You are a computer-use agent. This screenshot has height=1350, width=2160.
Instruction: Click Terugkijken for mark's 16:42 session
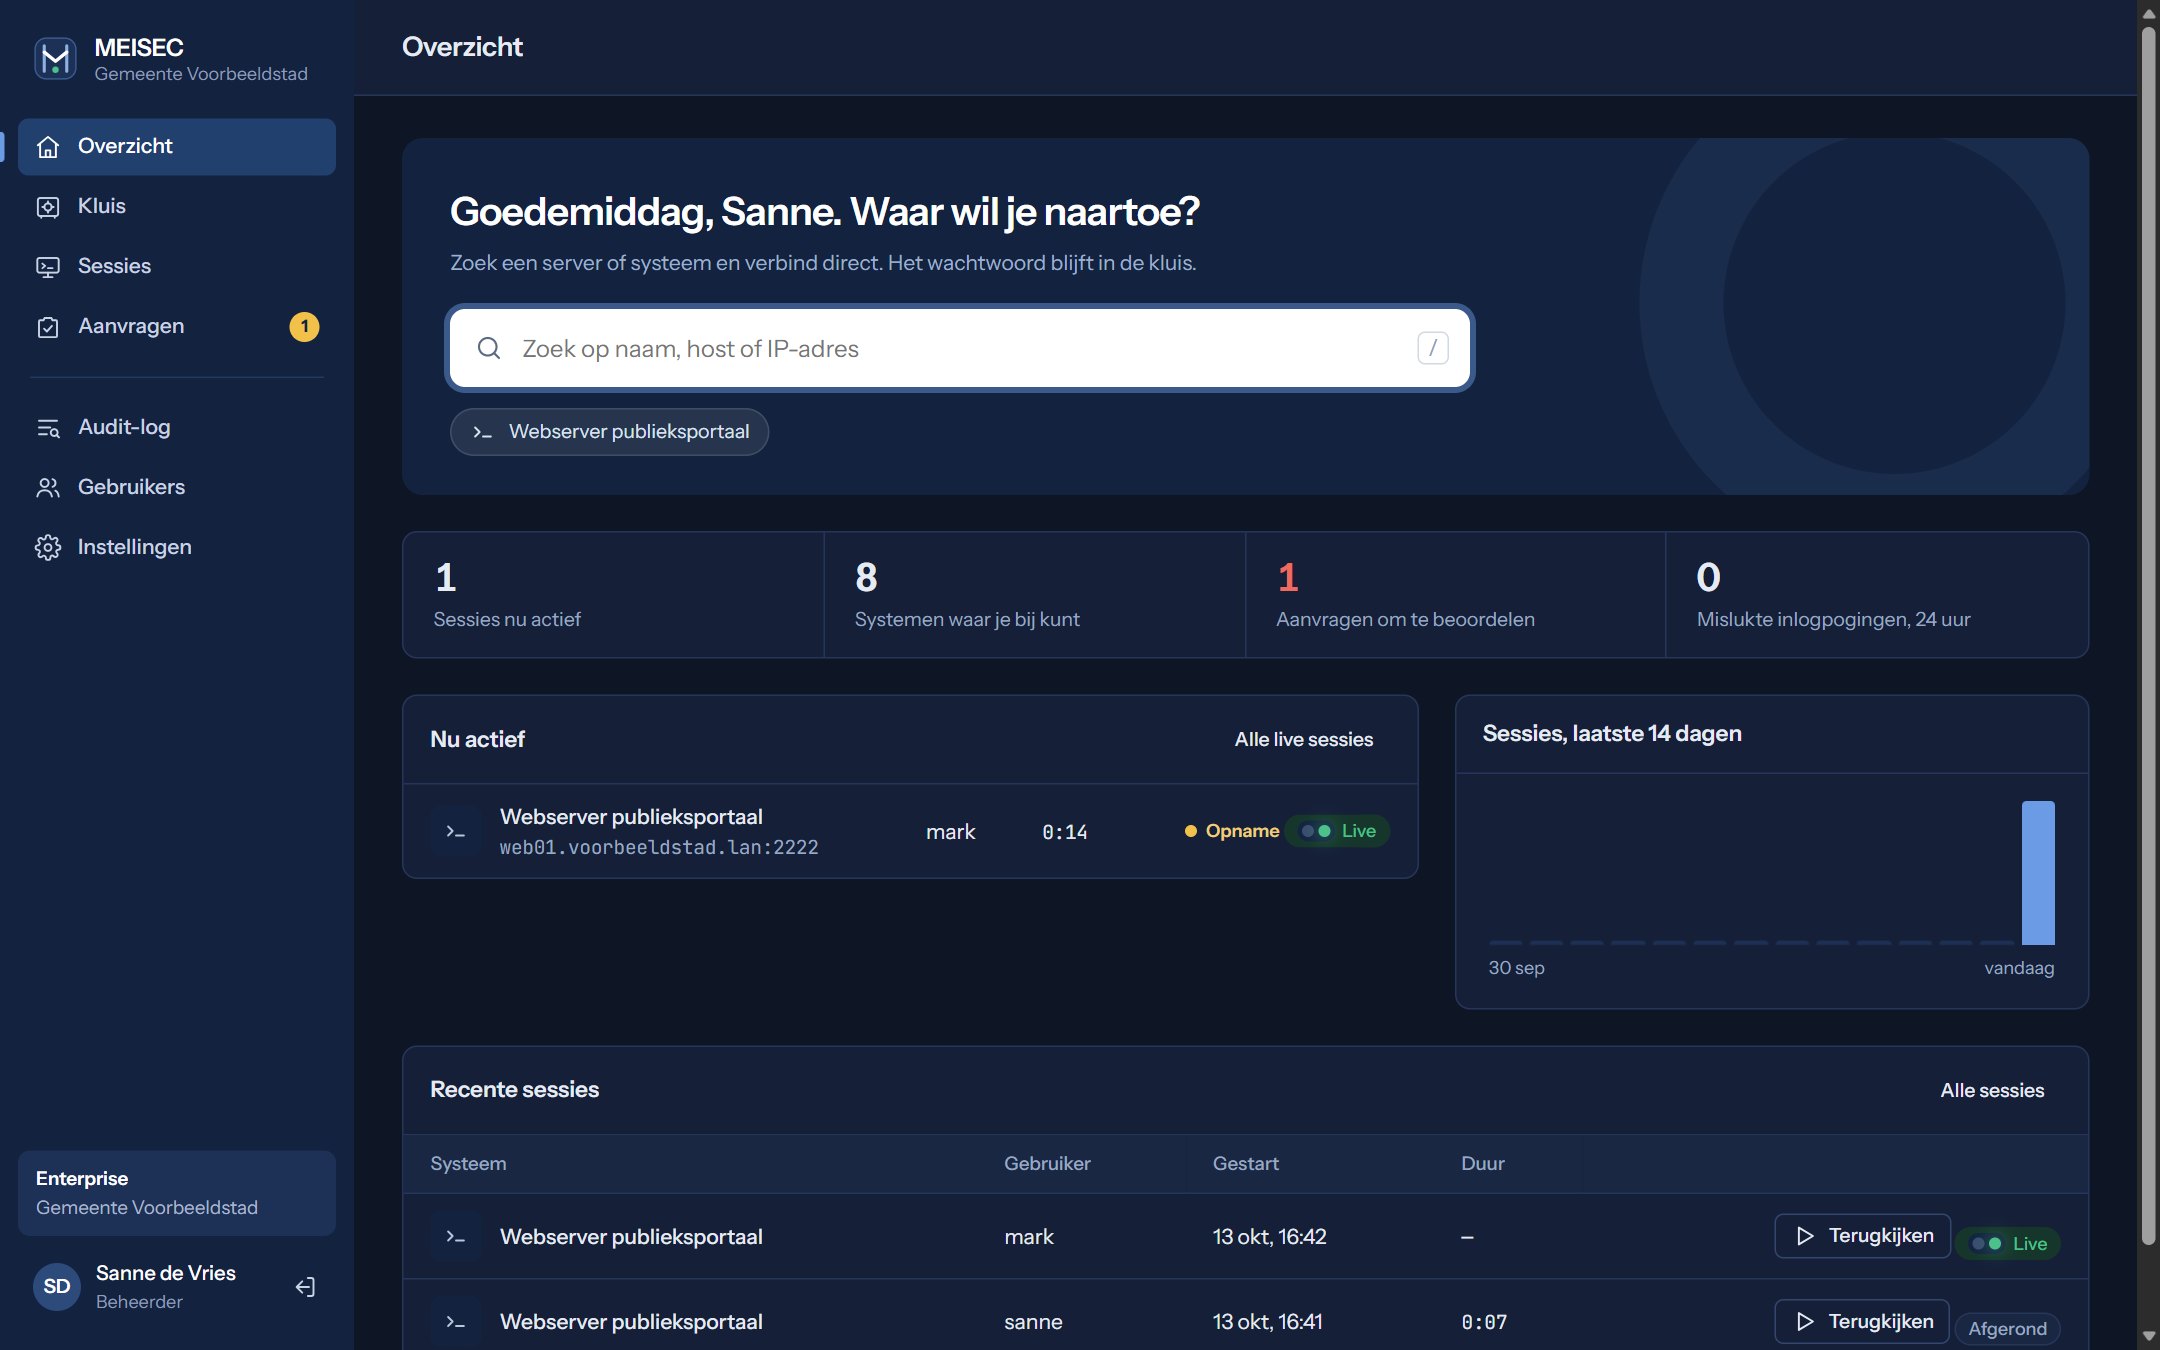coord(1862,1236)
